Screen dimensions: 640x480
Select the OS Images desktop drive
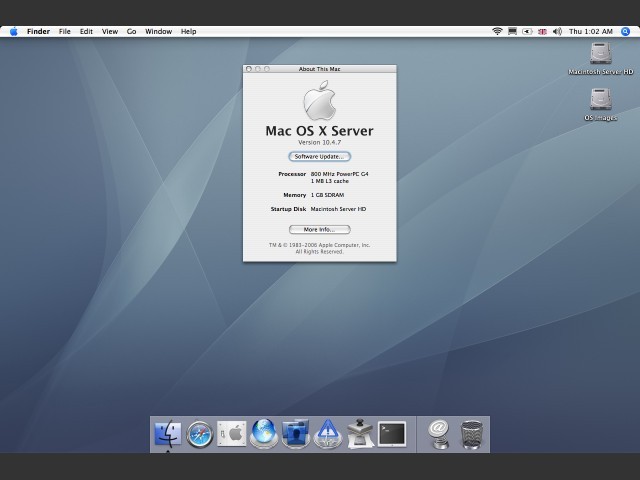click(600, 105)
